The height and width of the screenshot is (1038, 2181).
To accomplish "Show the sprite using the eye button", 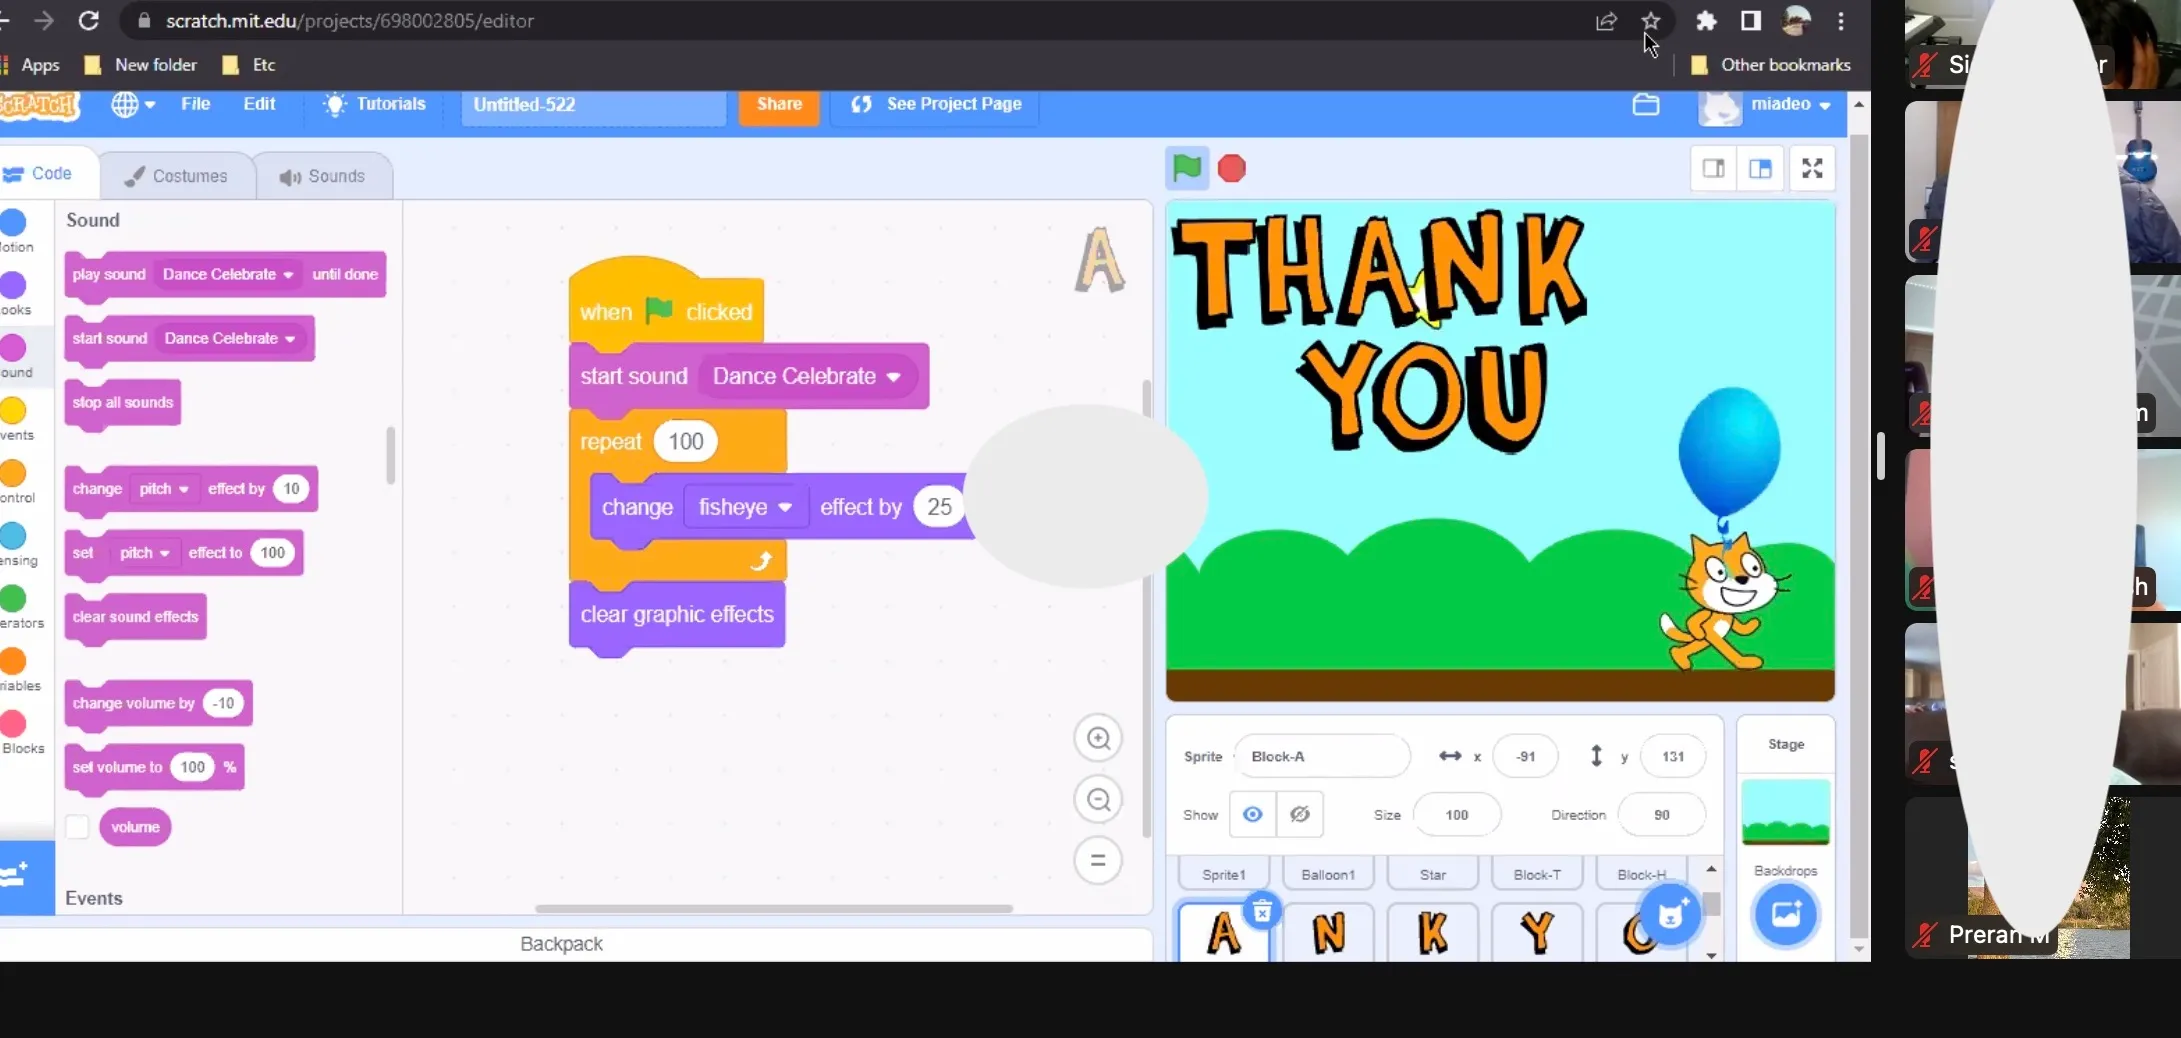I will click(x=1252, y=814).
